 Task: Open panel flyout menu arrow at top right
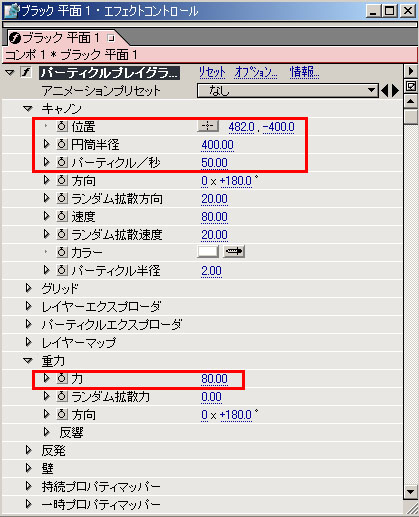(x=411, y=71)
